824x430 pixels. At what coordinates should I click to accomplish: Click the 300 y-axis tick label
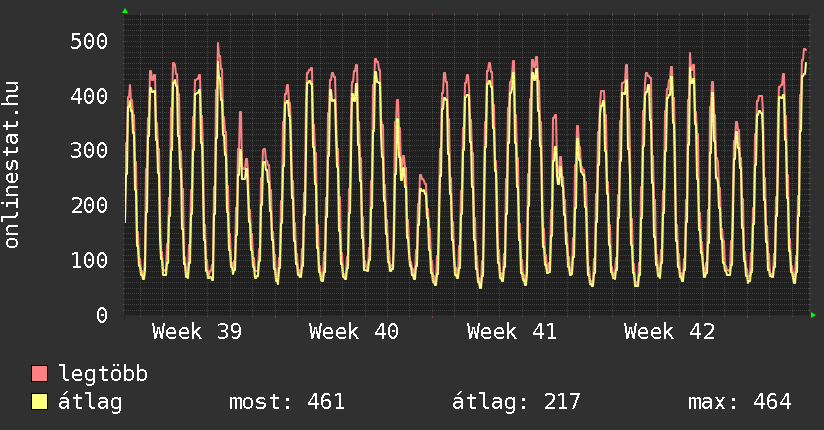point(89,151)
